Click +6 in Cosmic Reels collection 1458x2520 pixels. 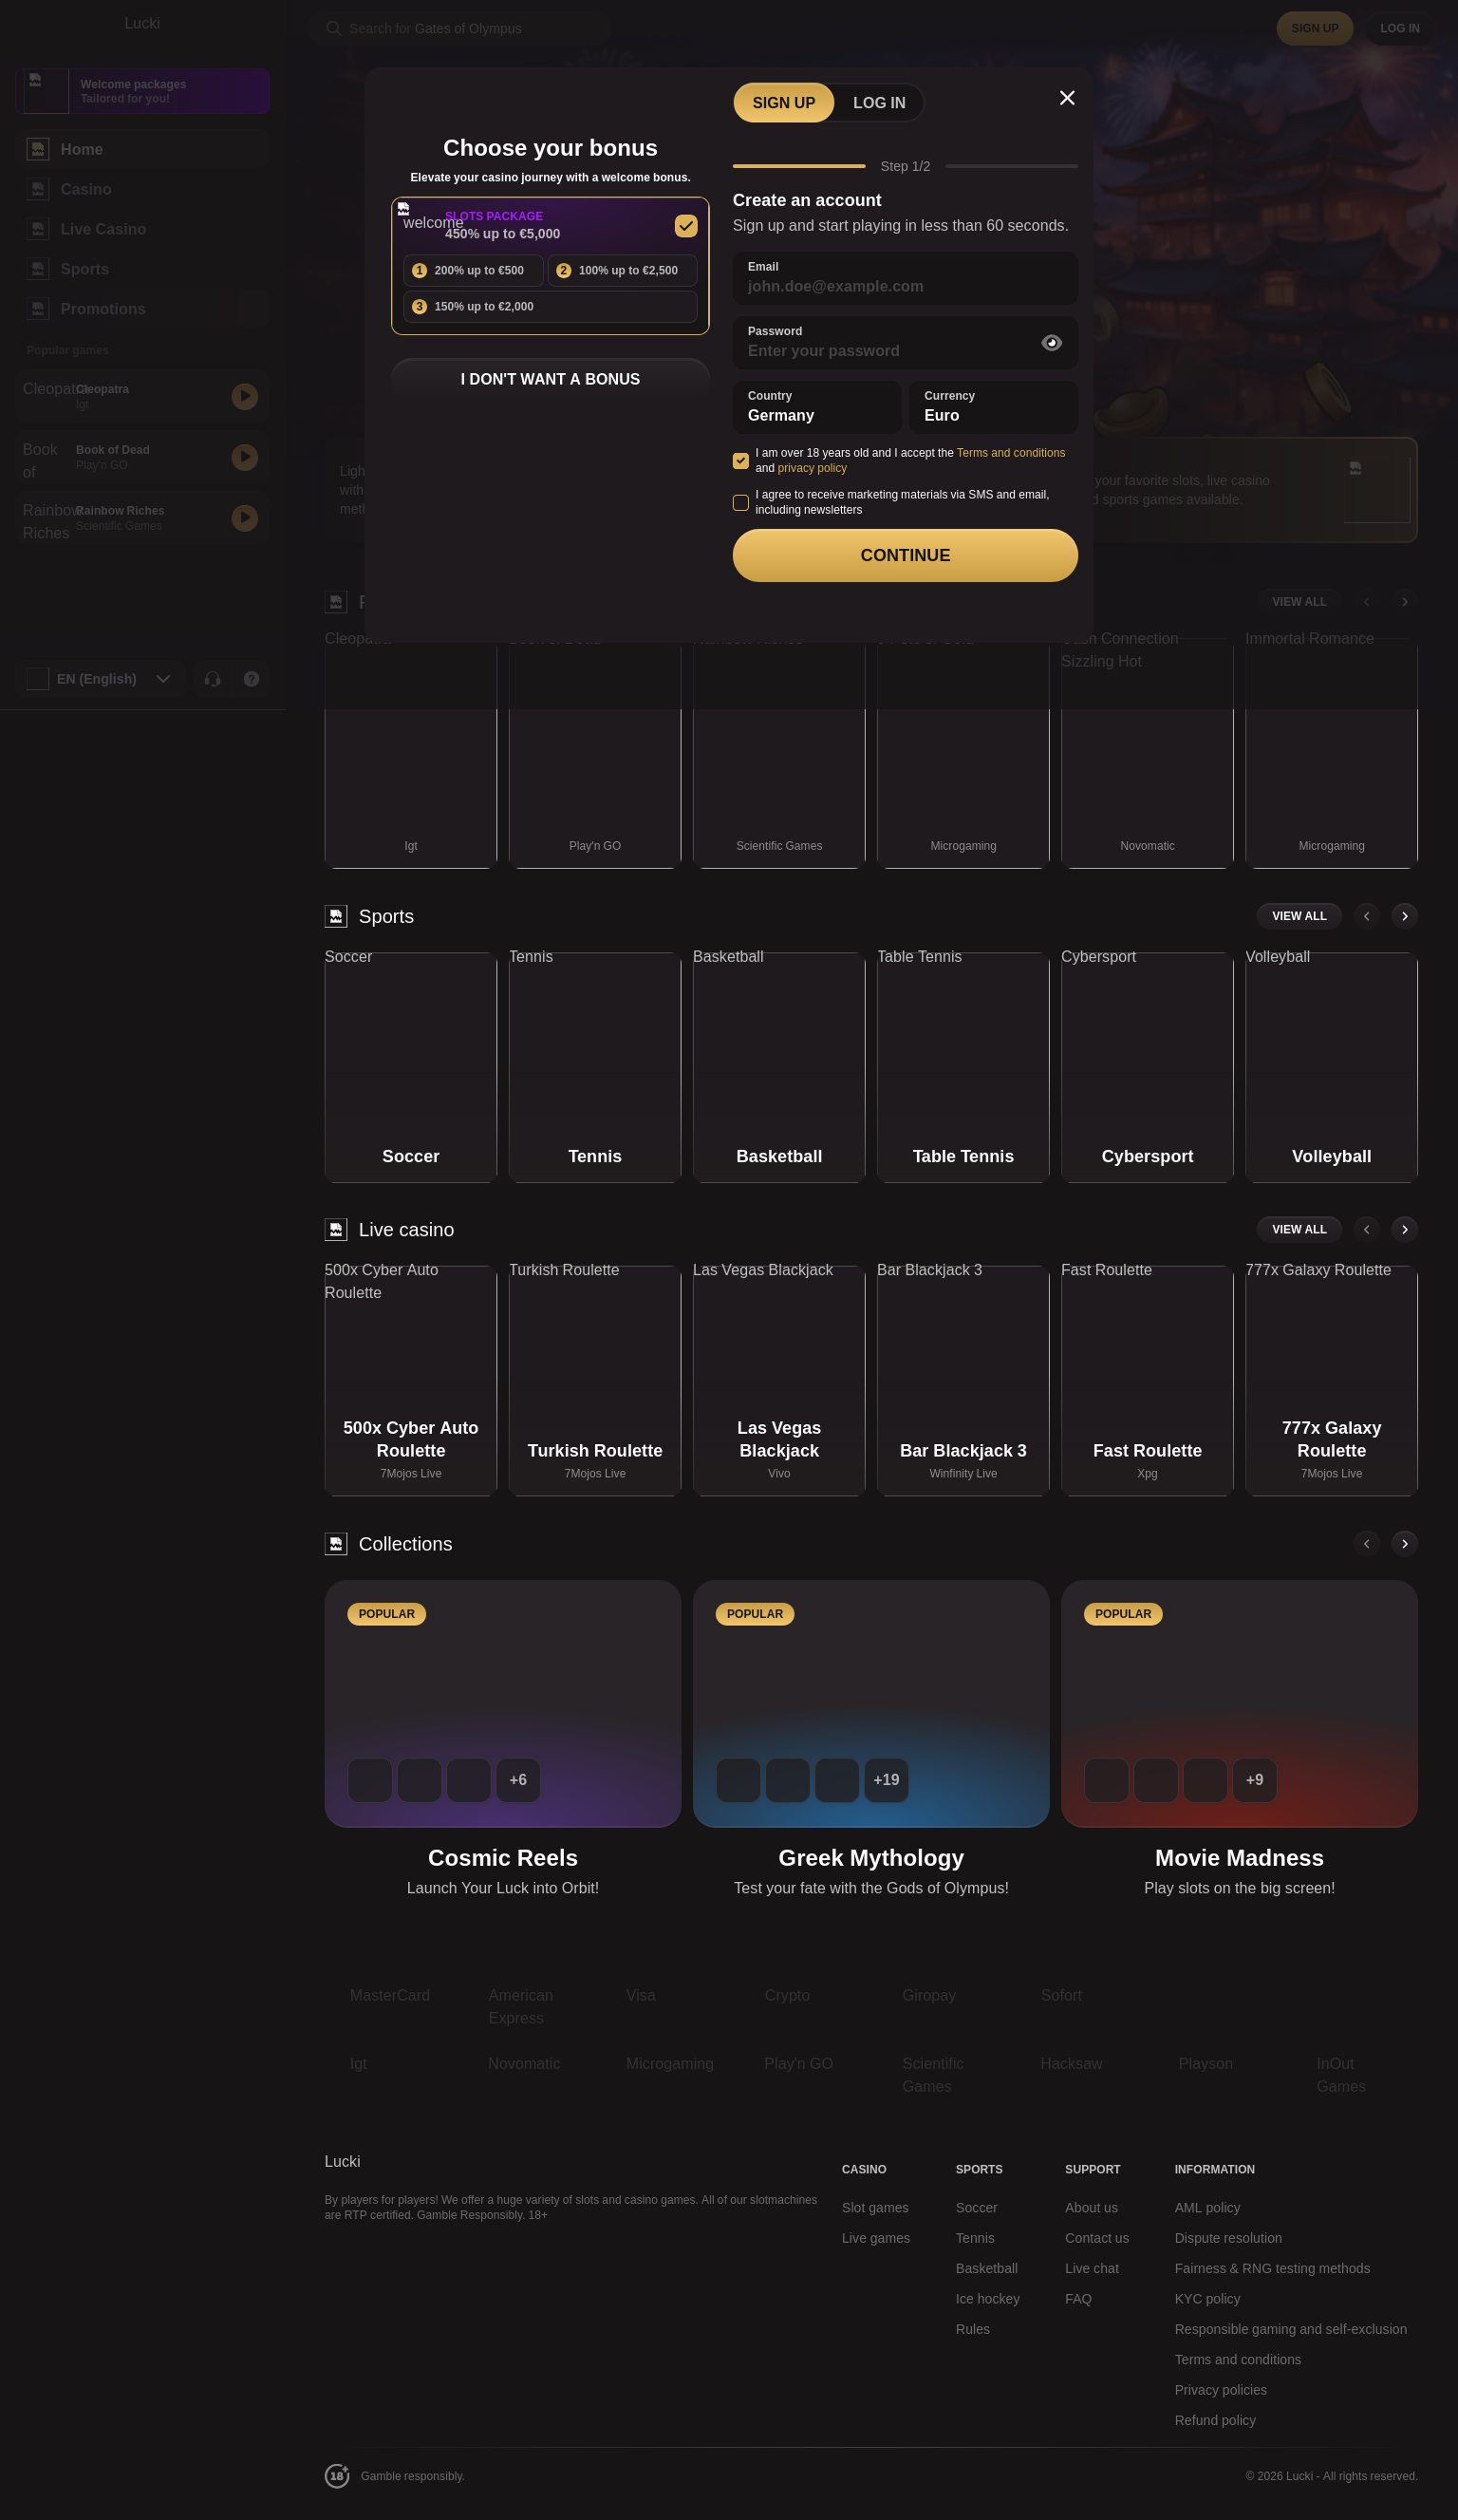pyautogui.click(x=518, y=1780)
